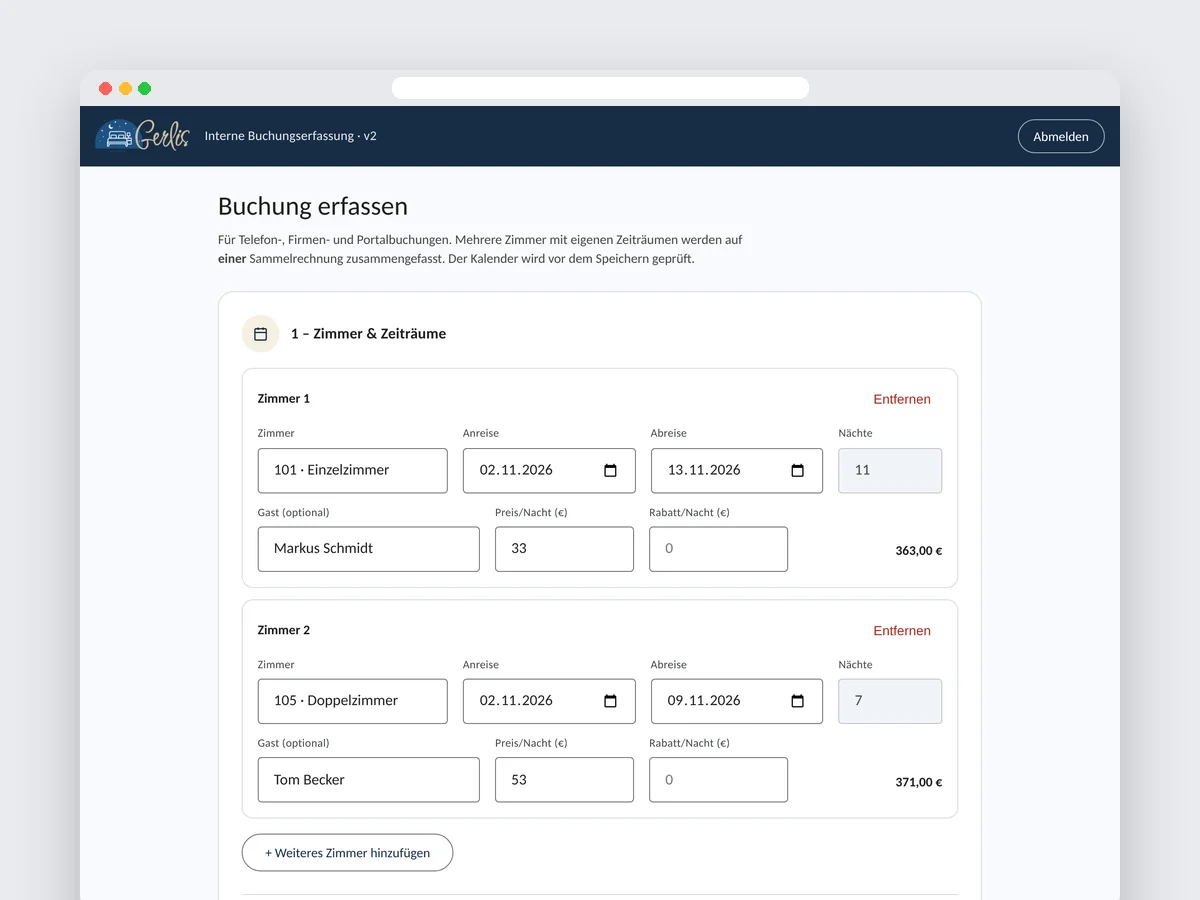Click the red close window dot
The height and width of the screenshot is (900, 1200).
pyautogui.click(x=106, y=88)
